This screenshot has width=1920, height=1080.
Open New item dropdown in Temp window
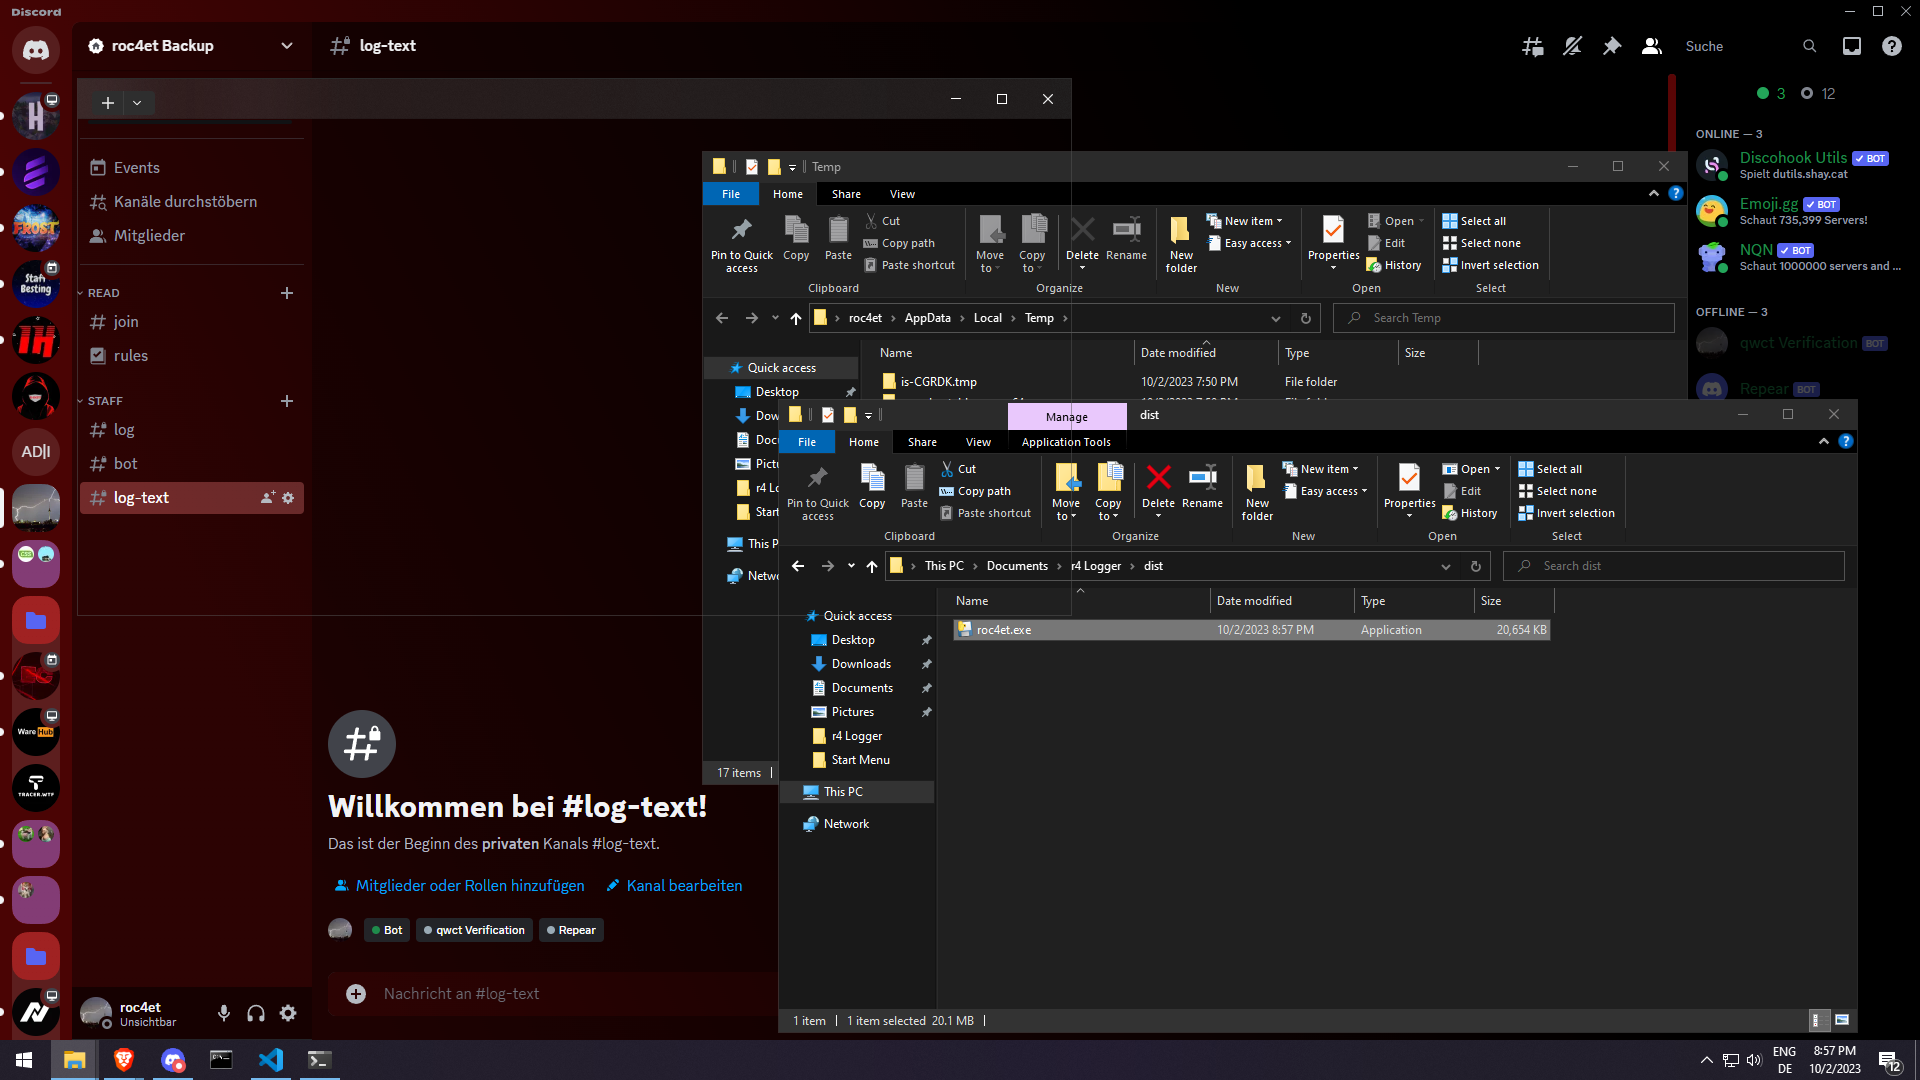tap(1245, 221)
